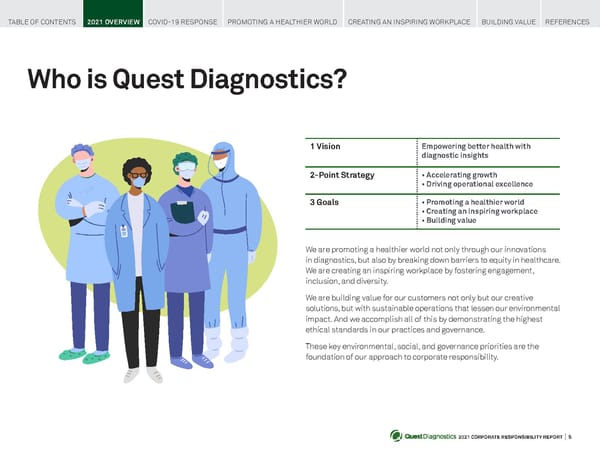This screenshot has width=600, height=463.
Task: Select the '2-Point Strategy' row label
Action: click(342, 175)
